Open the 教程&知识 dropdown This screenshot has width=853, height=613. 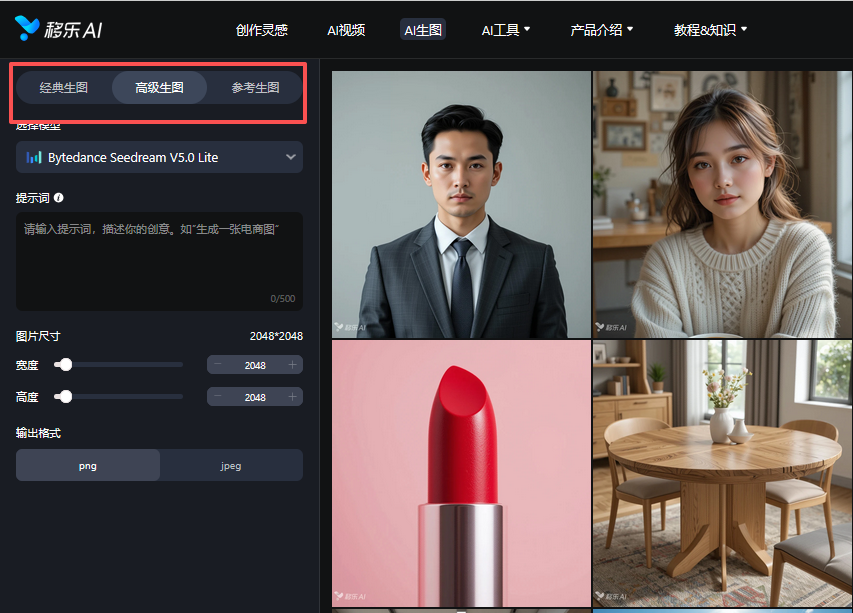tap(710, 30)
